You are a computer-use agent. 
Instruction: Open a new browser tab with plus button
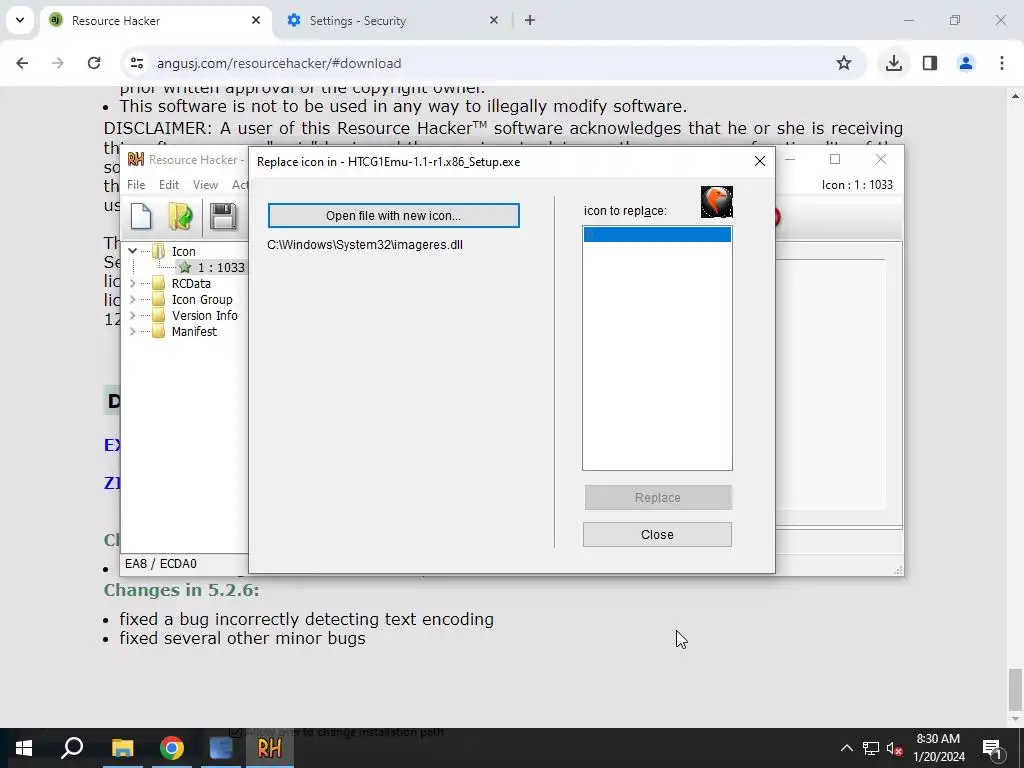click(530, 20)
